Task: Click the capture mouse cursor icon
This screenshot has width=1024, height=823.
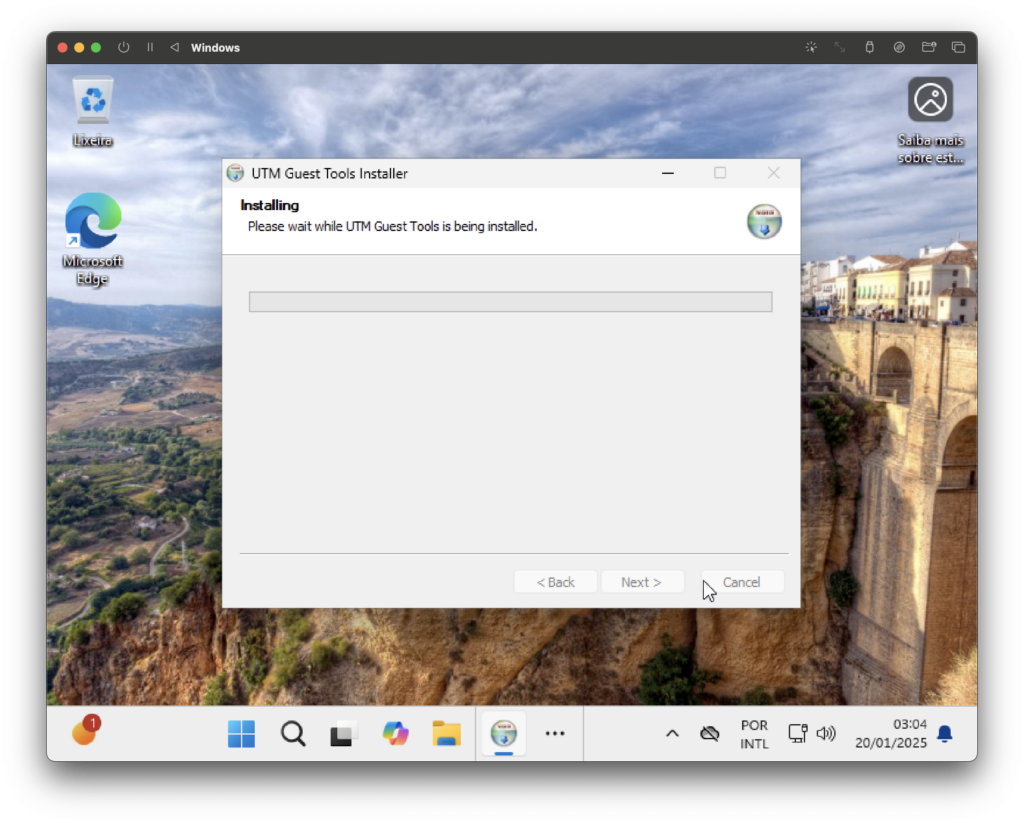Action: click(x=811, y=47)
